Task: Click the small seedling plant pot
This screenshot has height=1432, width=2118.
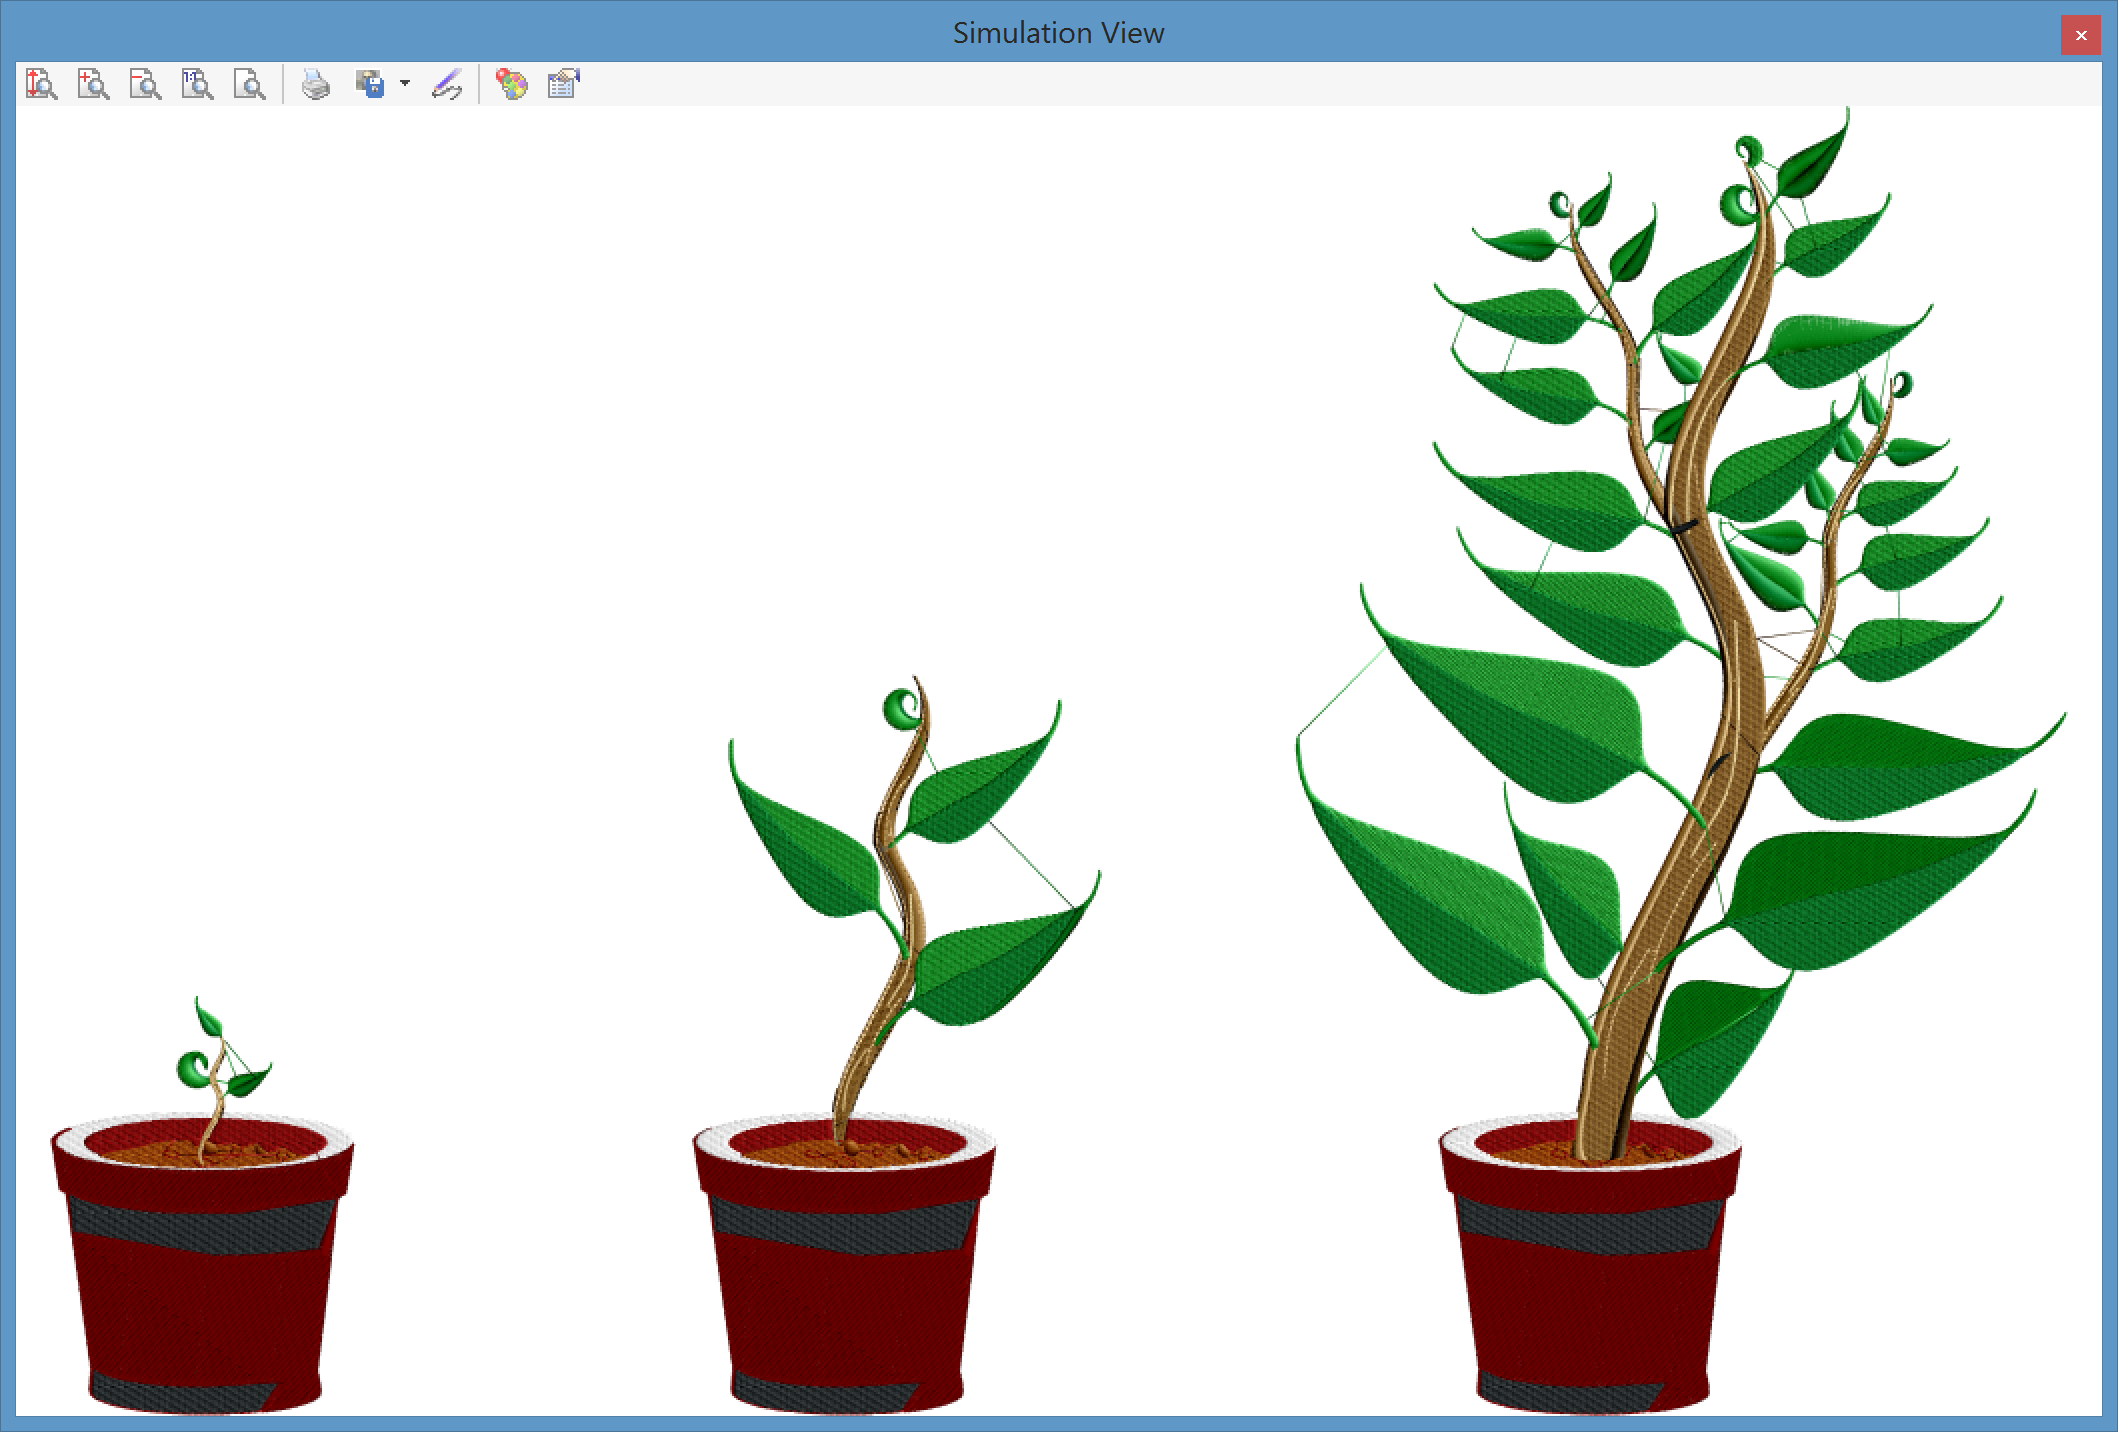Action: [x=200, y=1300]
